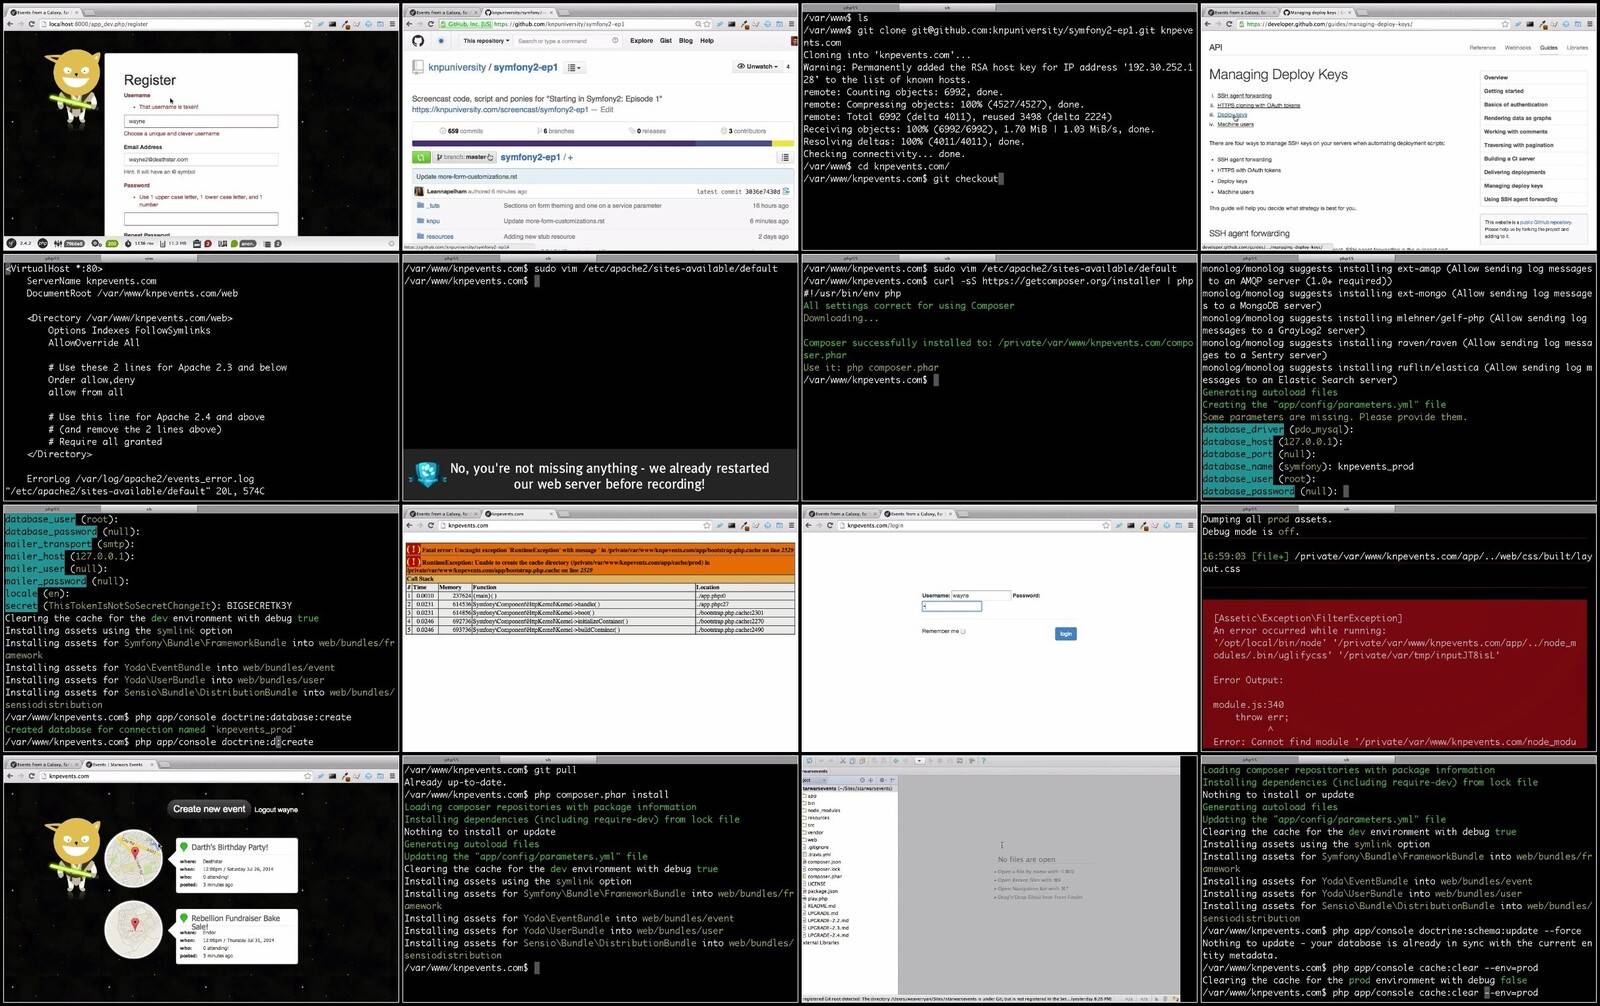
Task: Tick the Remember me checkbox on login page
Action: [963, 631]
